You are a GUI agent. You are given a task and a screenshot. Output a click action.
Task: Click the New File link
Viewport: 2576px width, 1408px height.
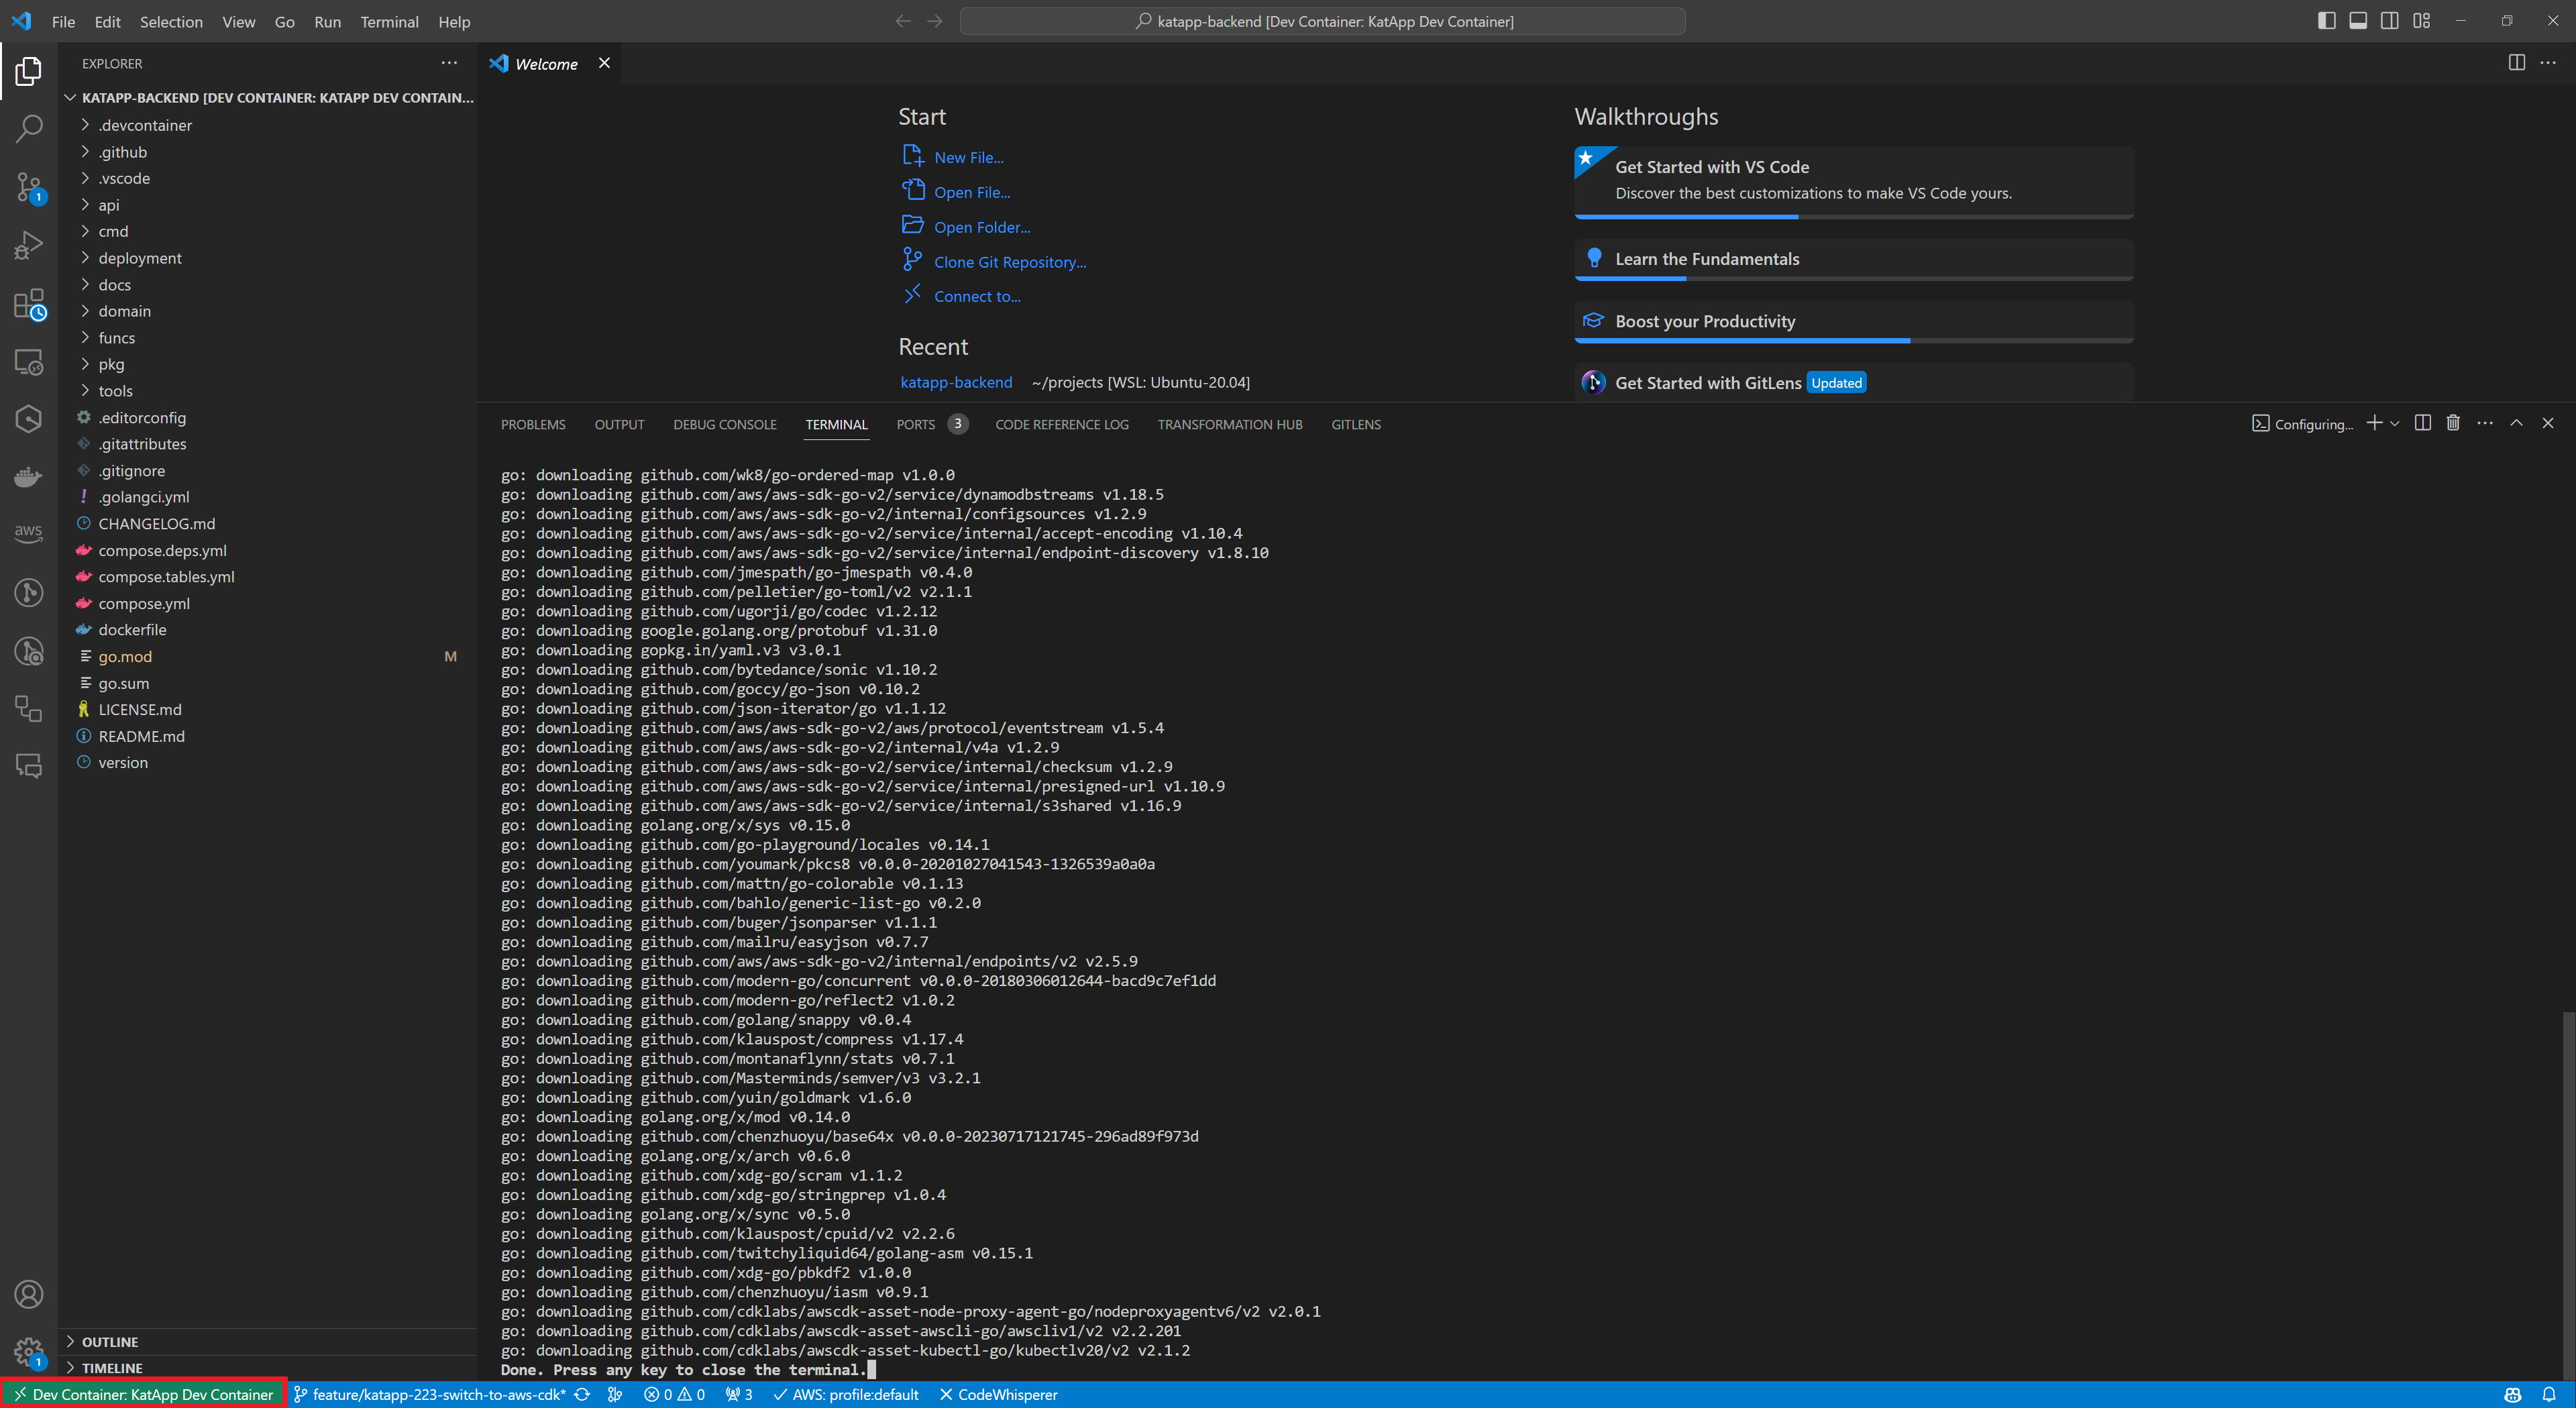[968, 157]
